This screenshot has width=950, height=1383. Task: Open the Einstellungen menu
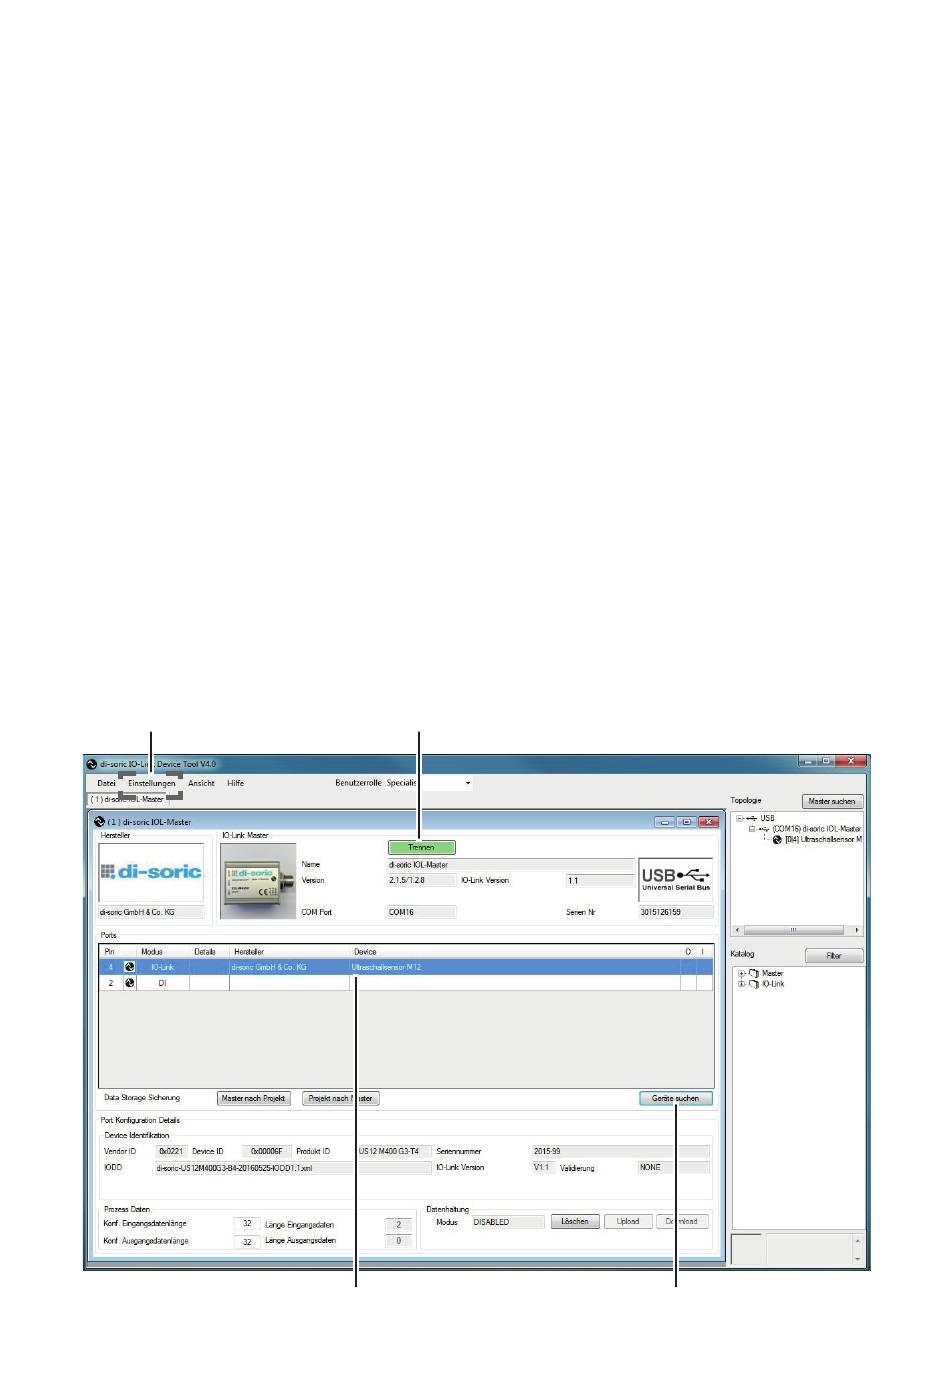click(x=151, y=783)
